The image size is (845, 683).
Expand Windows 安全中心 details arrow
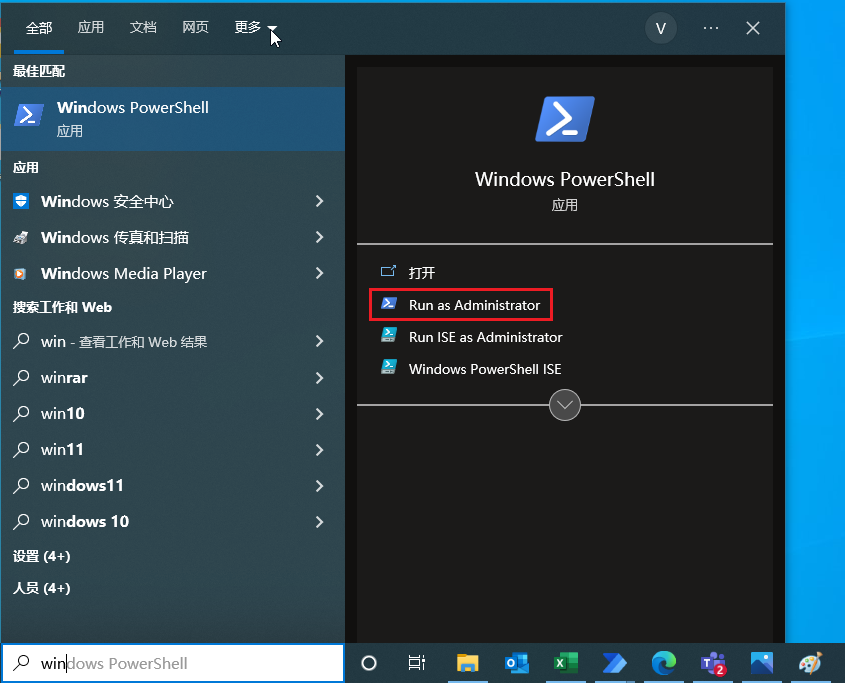pyautogui.click(x=320, y=201)
